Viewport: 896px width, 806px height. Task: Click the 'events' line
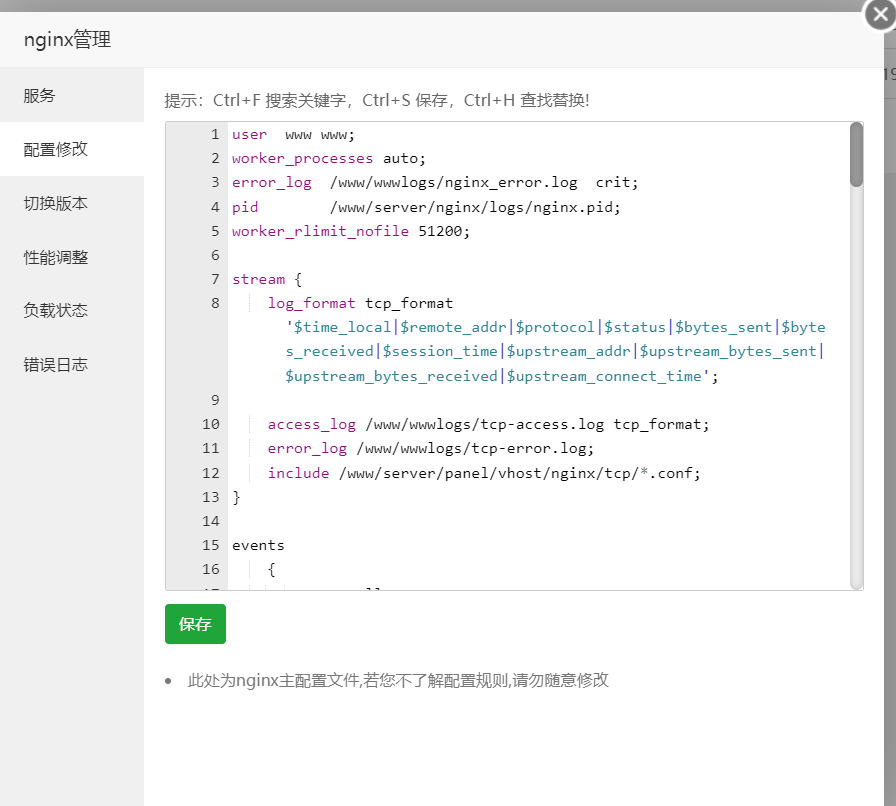tap(258, 545)
